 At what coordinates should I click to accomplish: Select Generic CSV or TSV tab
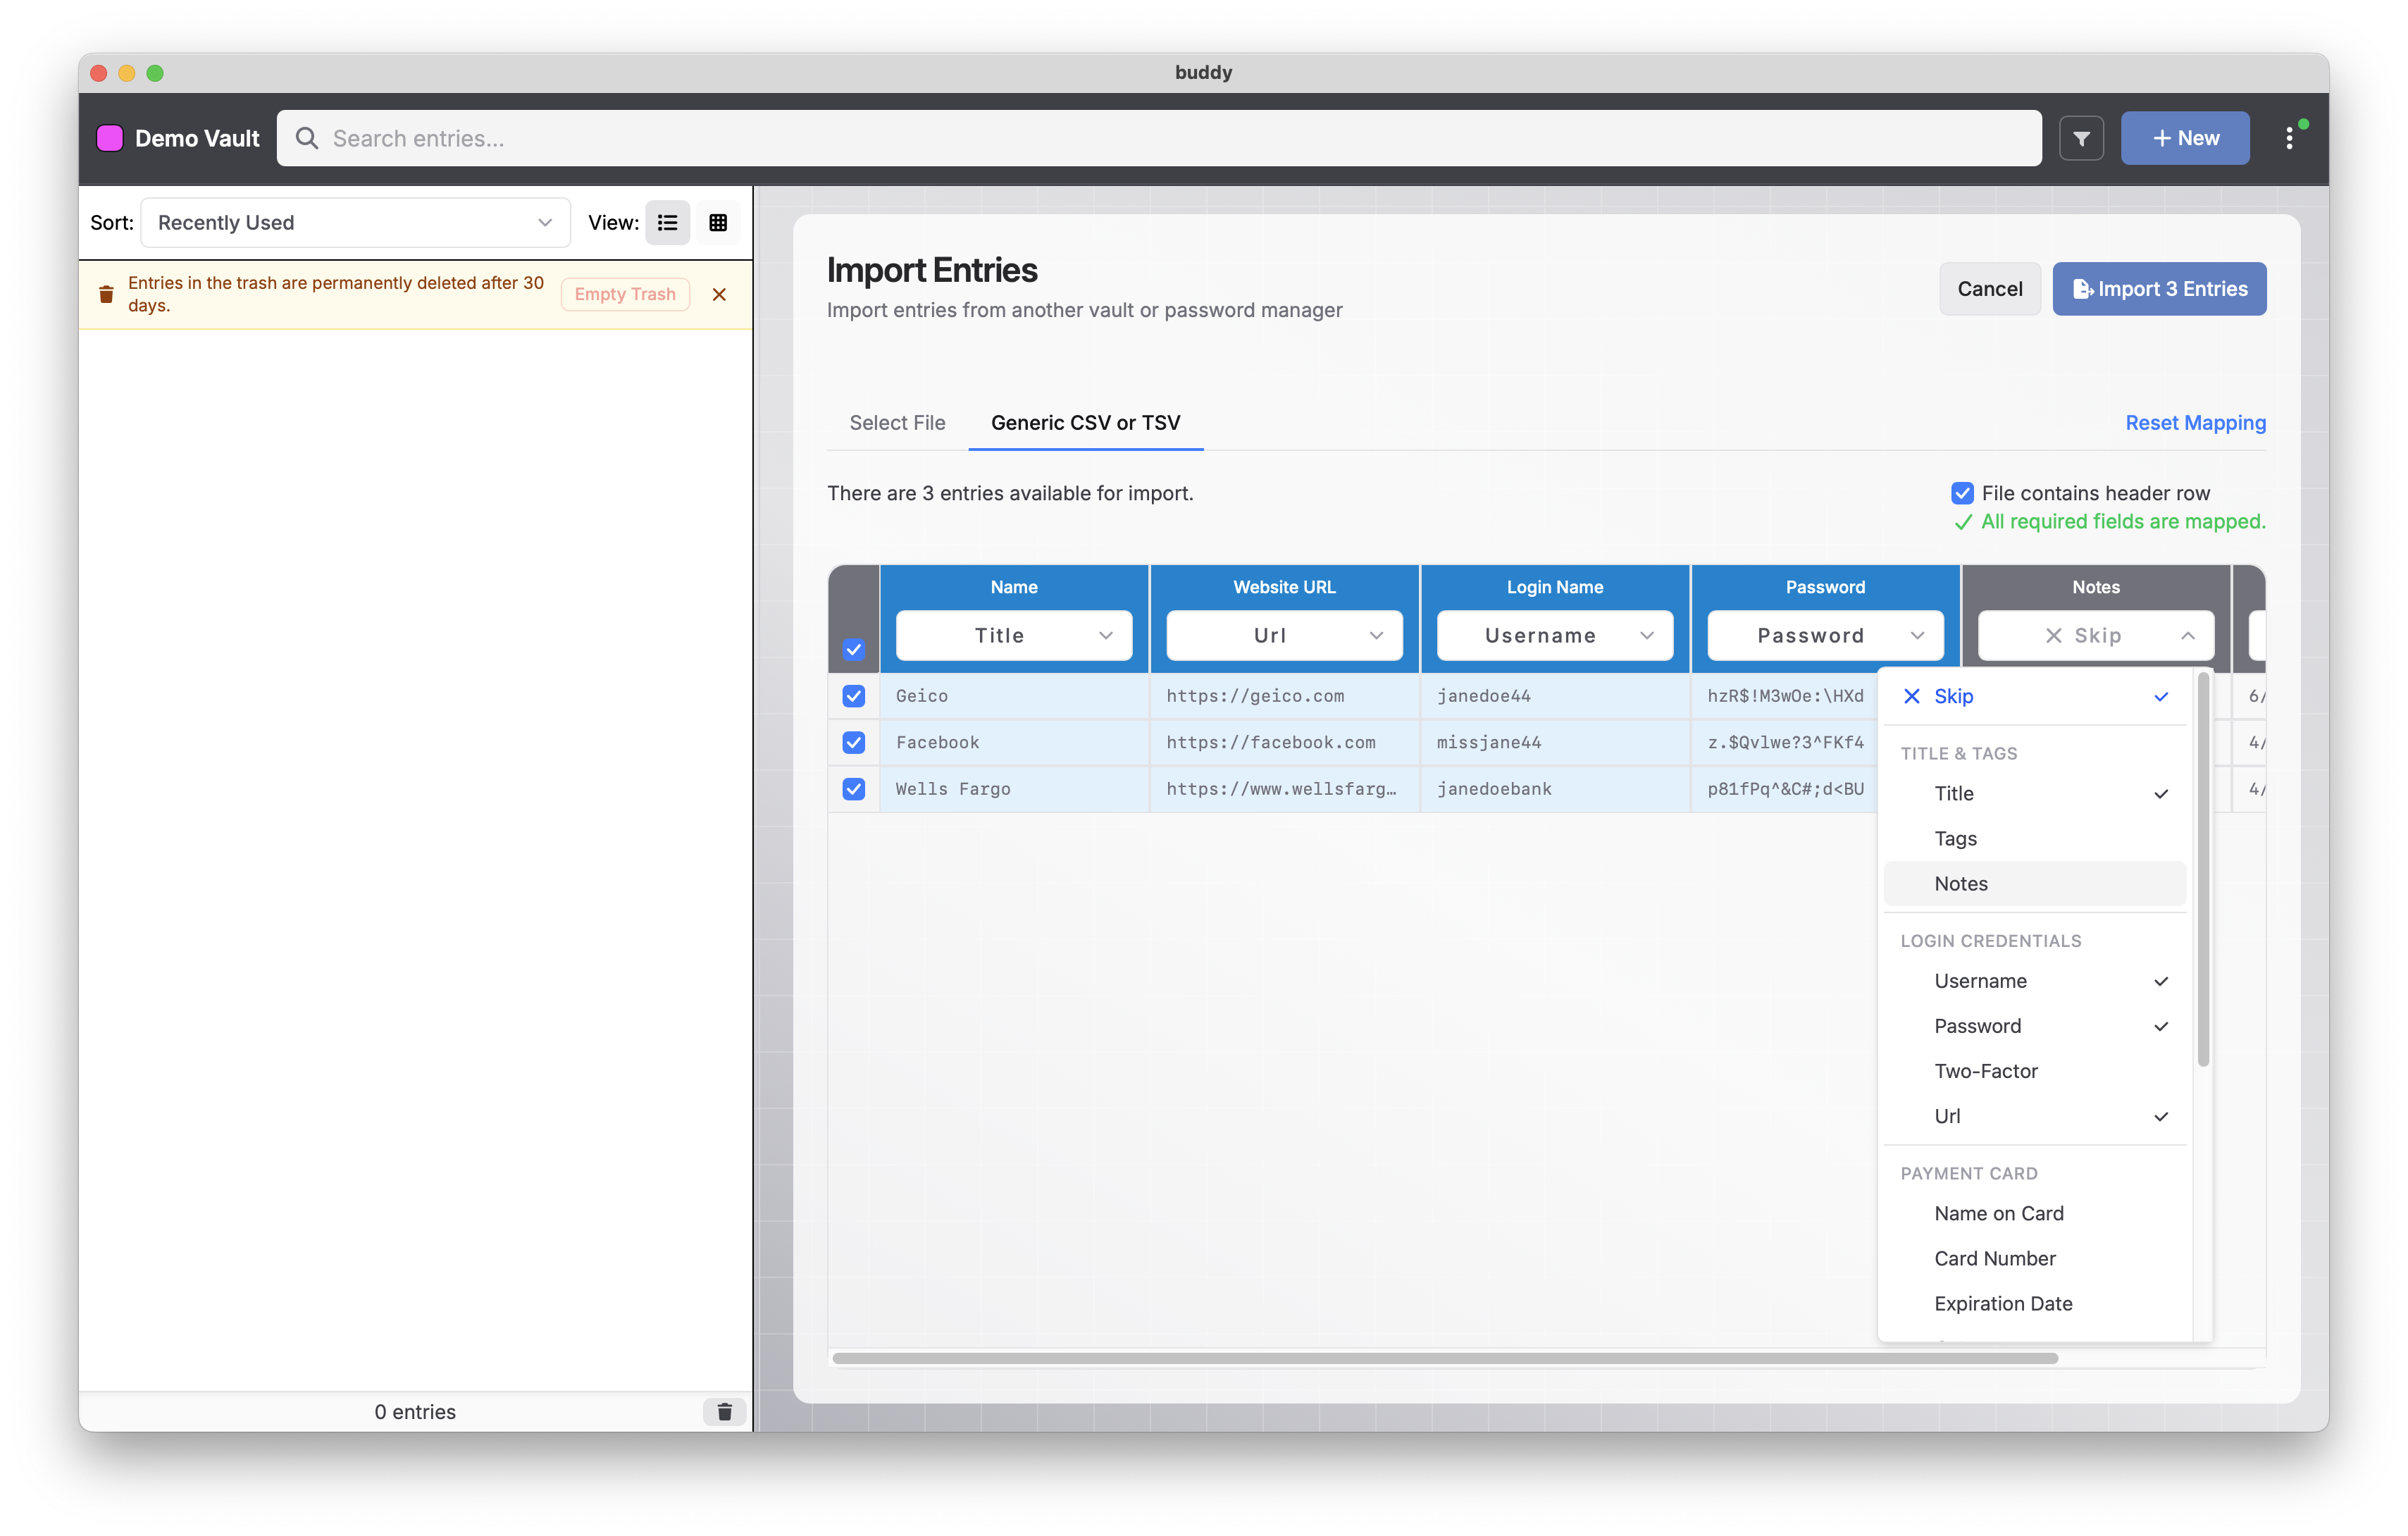[1085, 423]
